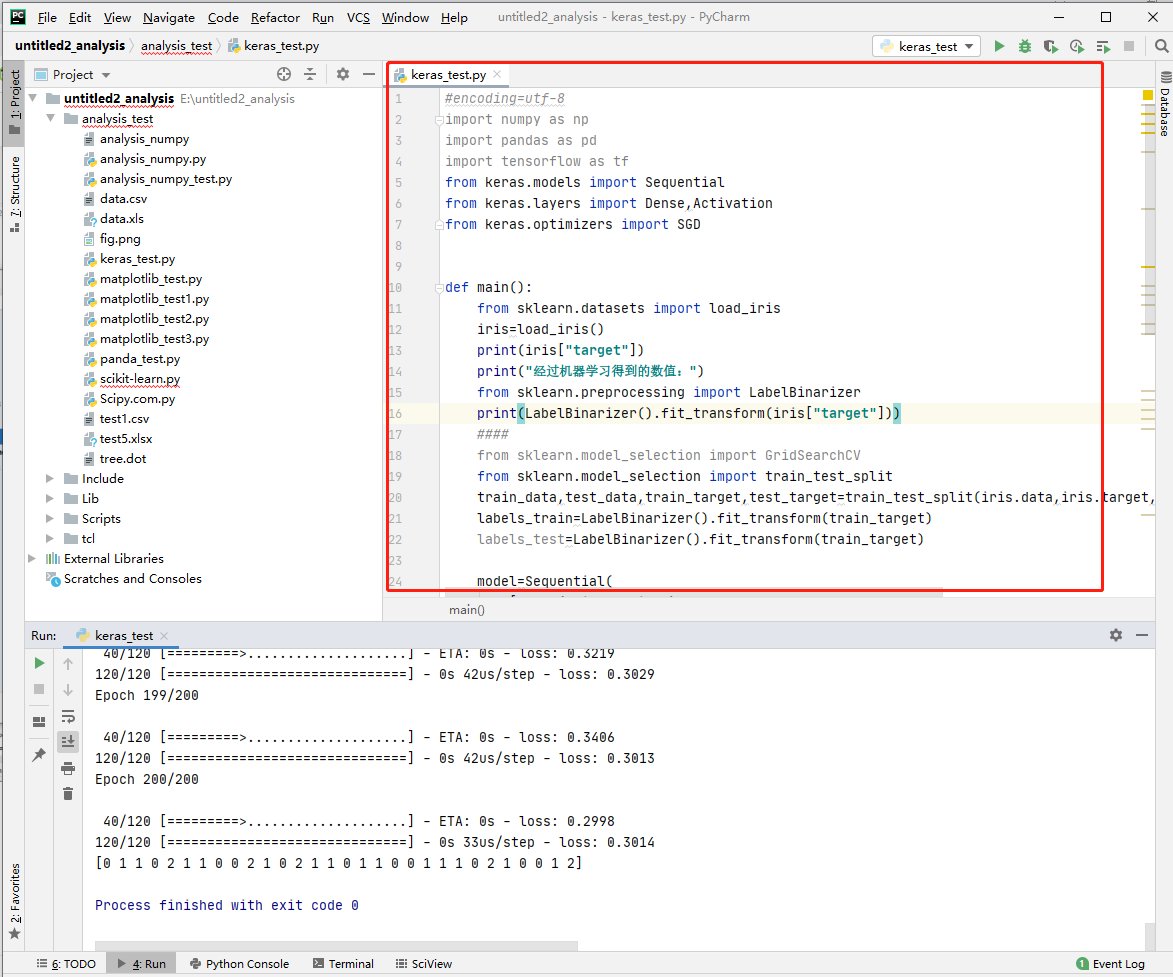The height and width of the screenshot is (977, 1173).
Task: Rerun keras_test in Run panel
Action: (39, 663)
